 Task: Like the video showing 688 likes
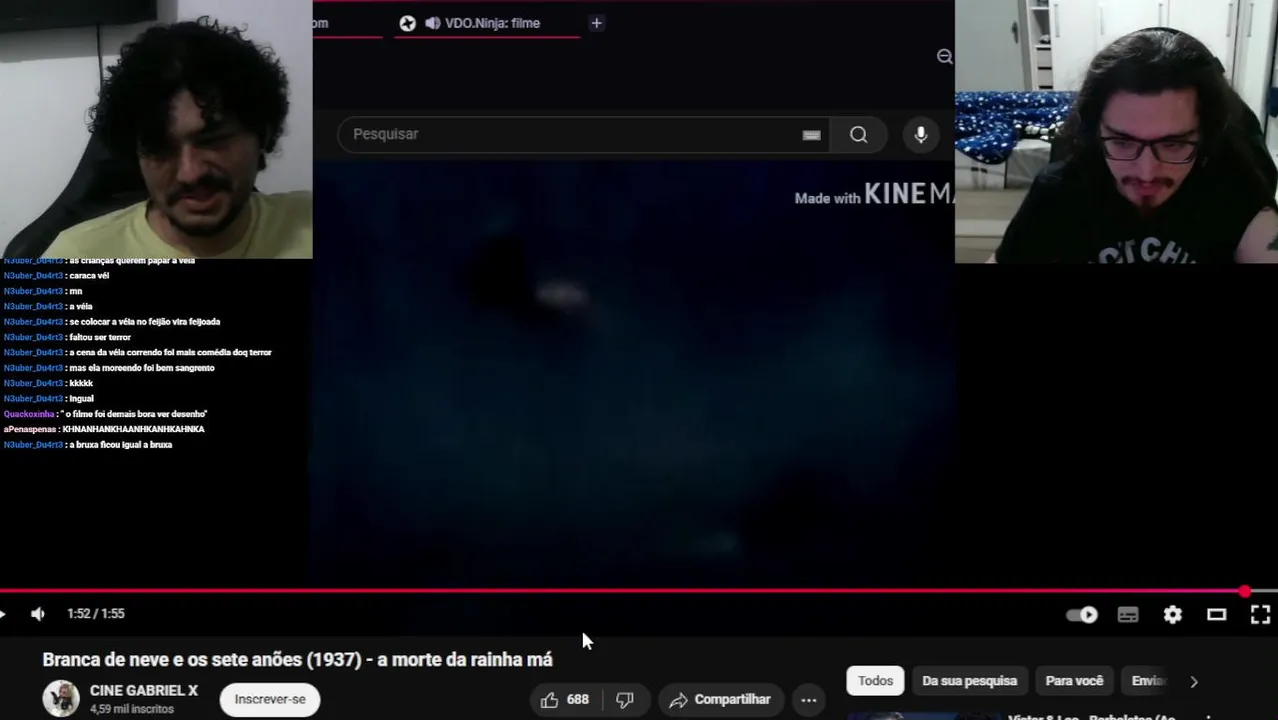564,700
